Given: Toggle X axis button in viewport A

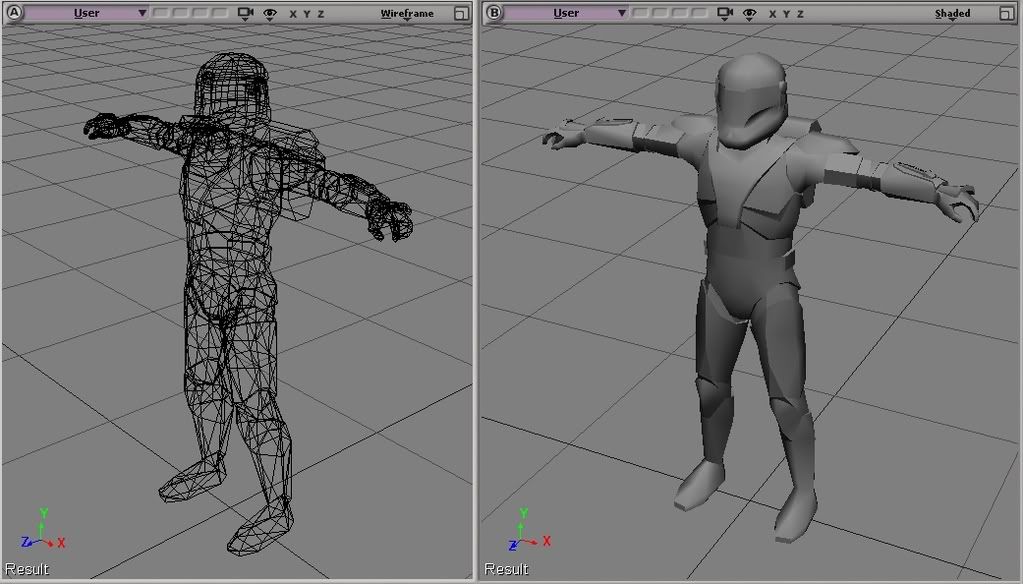Looking at the screenshot, I should tap(293, 14).
